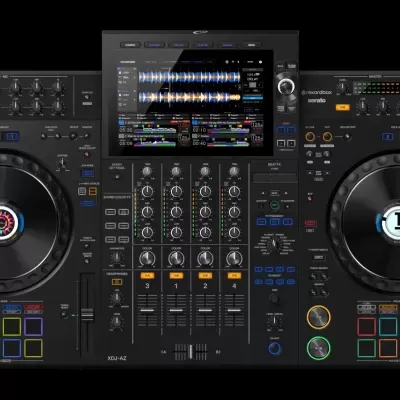
Task: Toggle channel 4 CUE button
Action: tap(234, 276)
